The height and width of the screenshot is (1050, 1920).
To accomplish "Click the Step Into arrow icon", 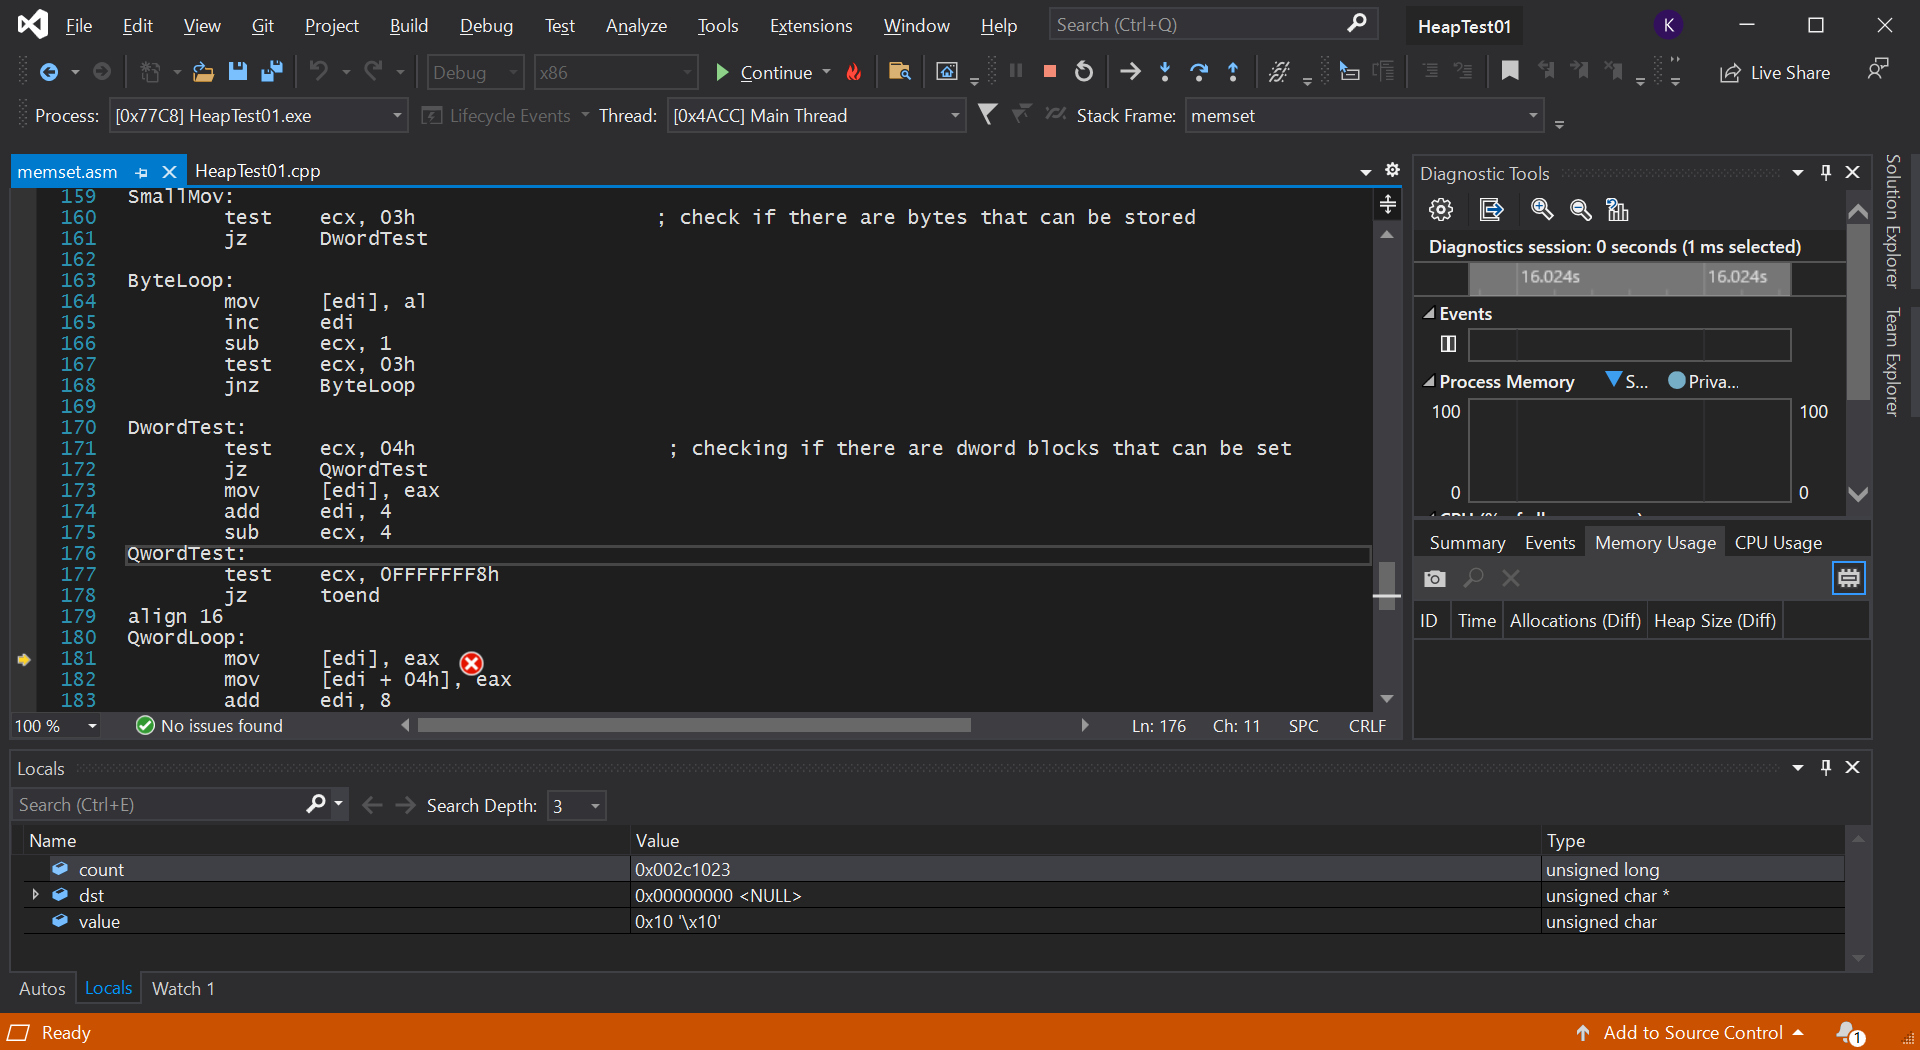I will (x=1165, y=72).
